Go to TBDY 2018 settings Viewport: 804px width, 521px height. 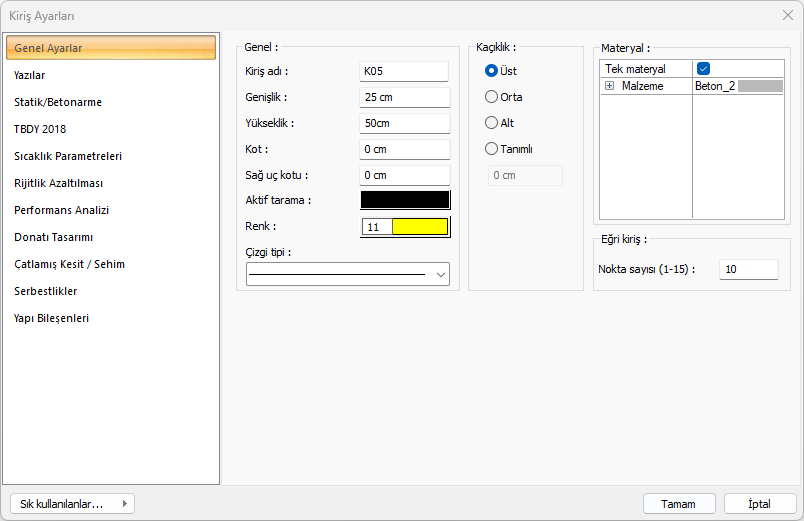[x=40, y=129]
